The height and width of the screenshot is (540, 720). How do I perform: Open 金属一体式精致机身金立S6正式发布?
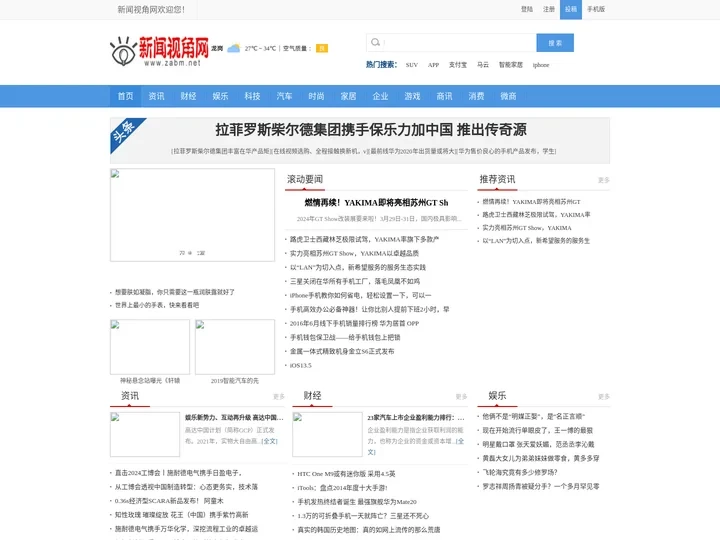click(x=342, y=351)
